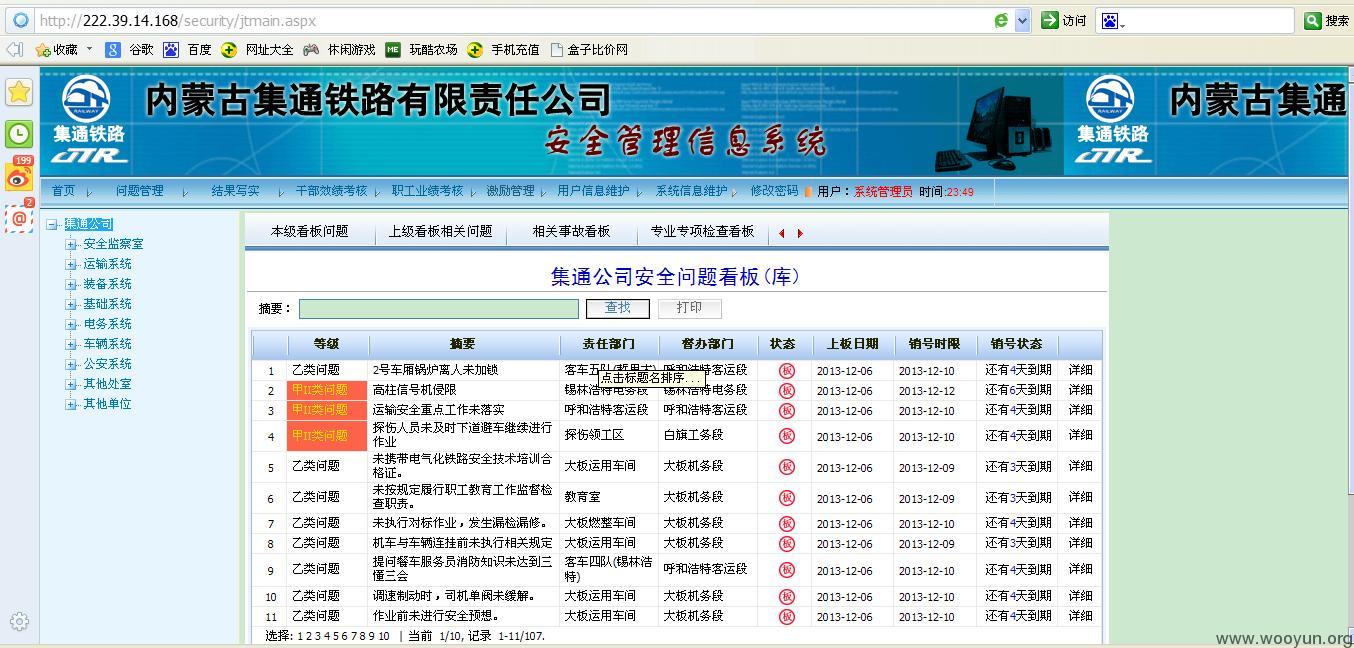The image size is (1354, 648).
Task: Open the 百度 paw bookmark
Action: pos(188,49)
